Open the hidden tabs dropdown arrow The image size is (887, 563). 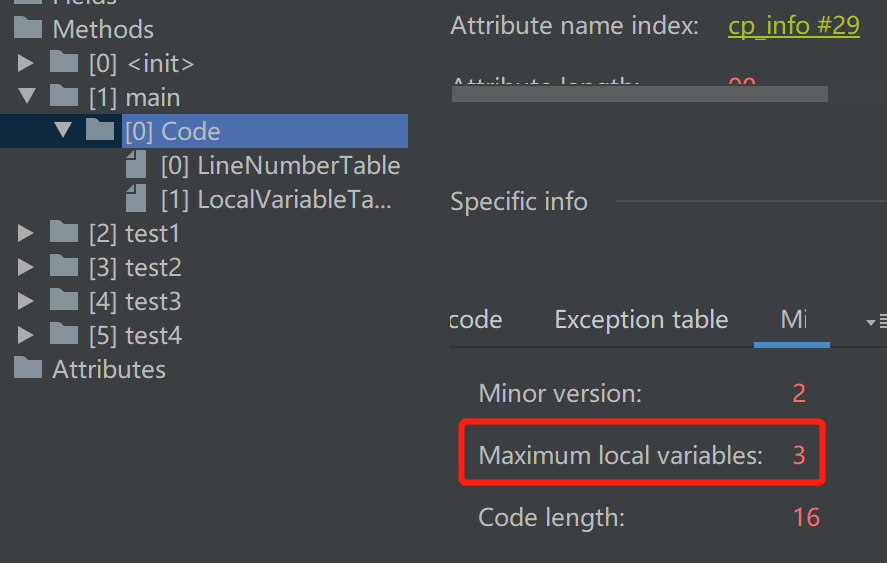pyautogui.click(x=871, y=323)
